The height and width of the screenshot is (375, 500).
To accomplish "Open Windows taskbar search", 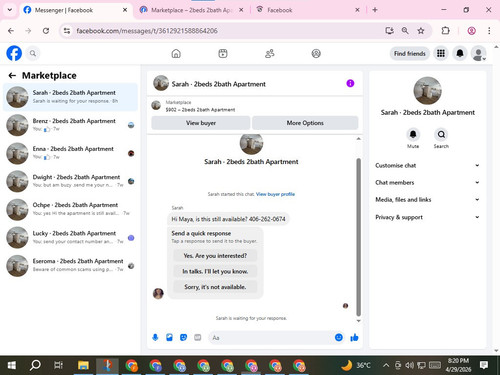I will tap(35, 365).
